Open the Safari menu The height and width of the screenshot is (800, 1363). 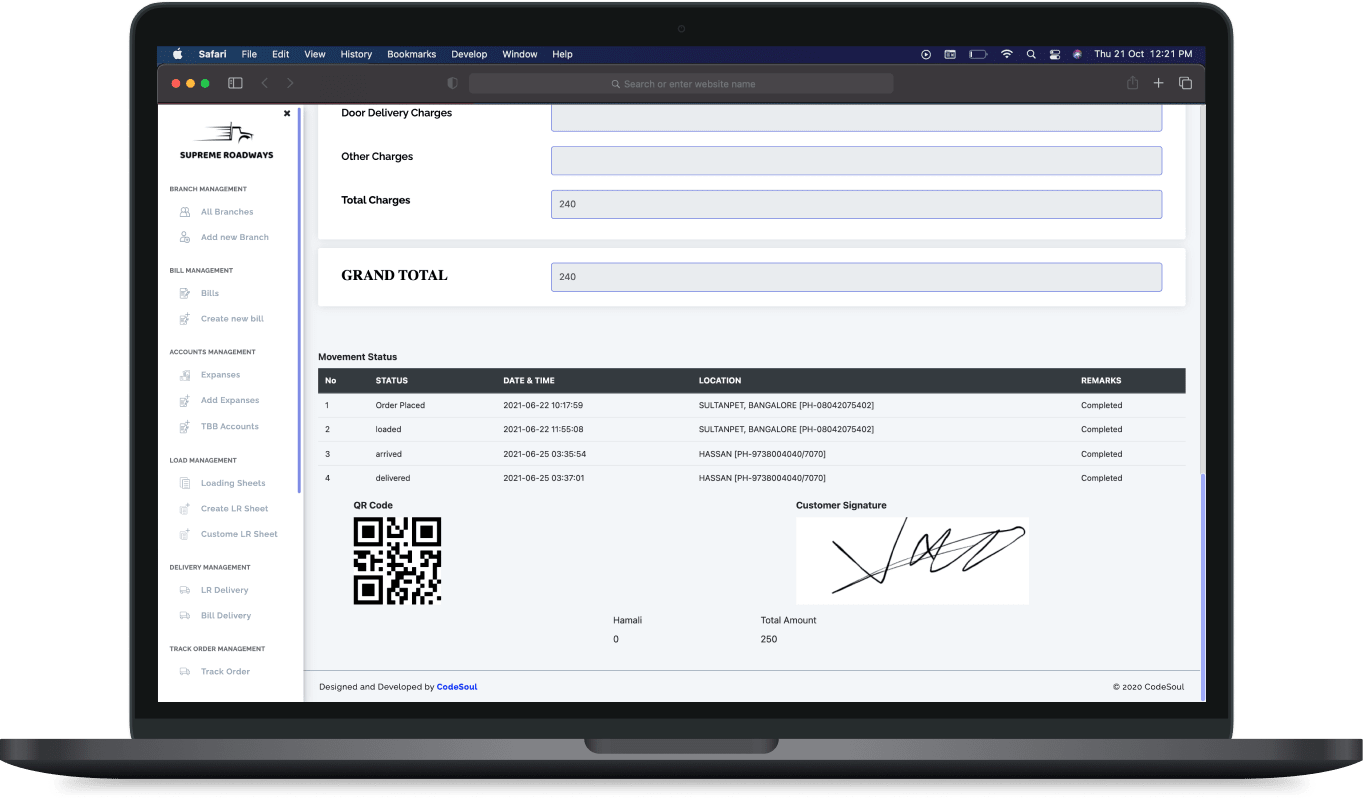(212, 54)
